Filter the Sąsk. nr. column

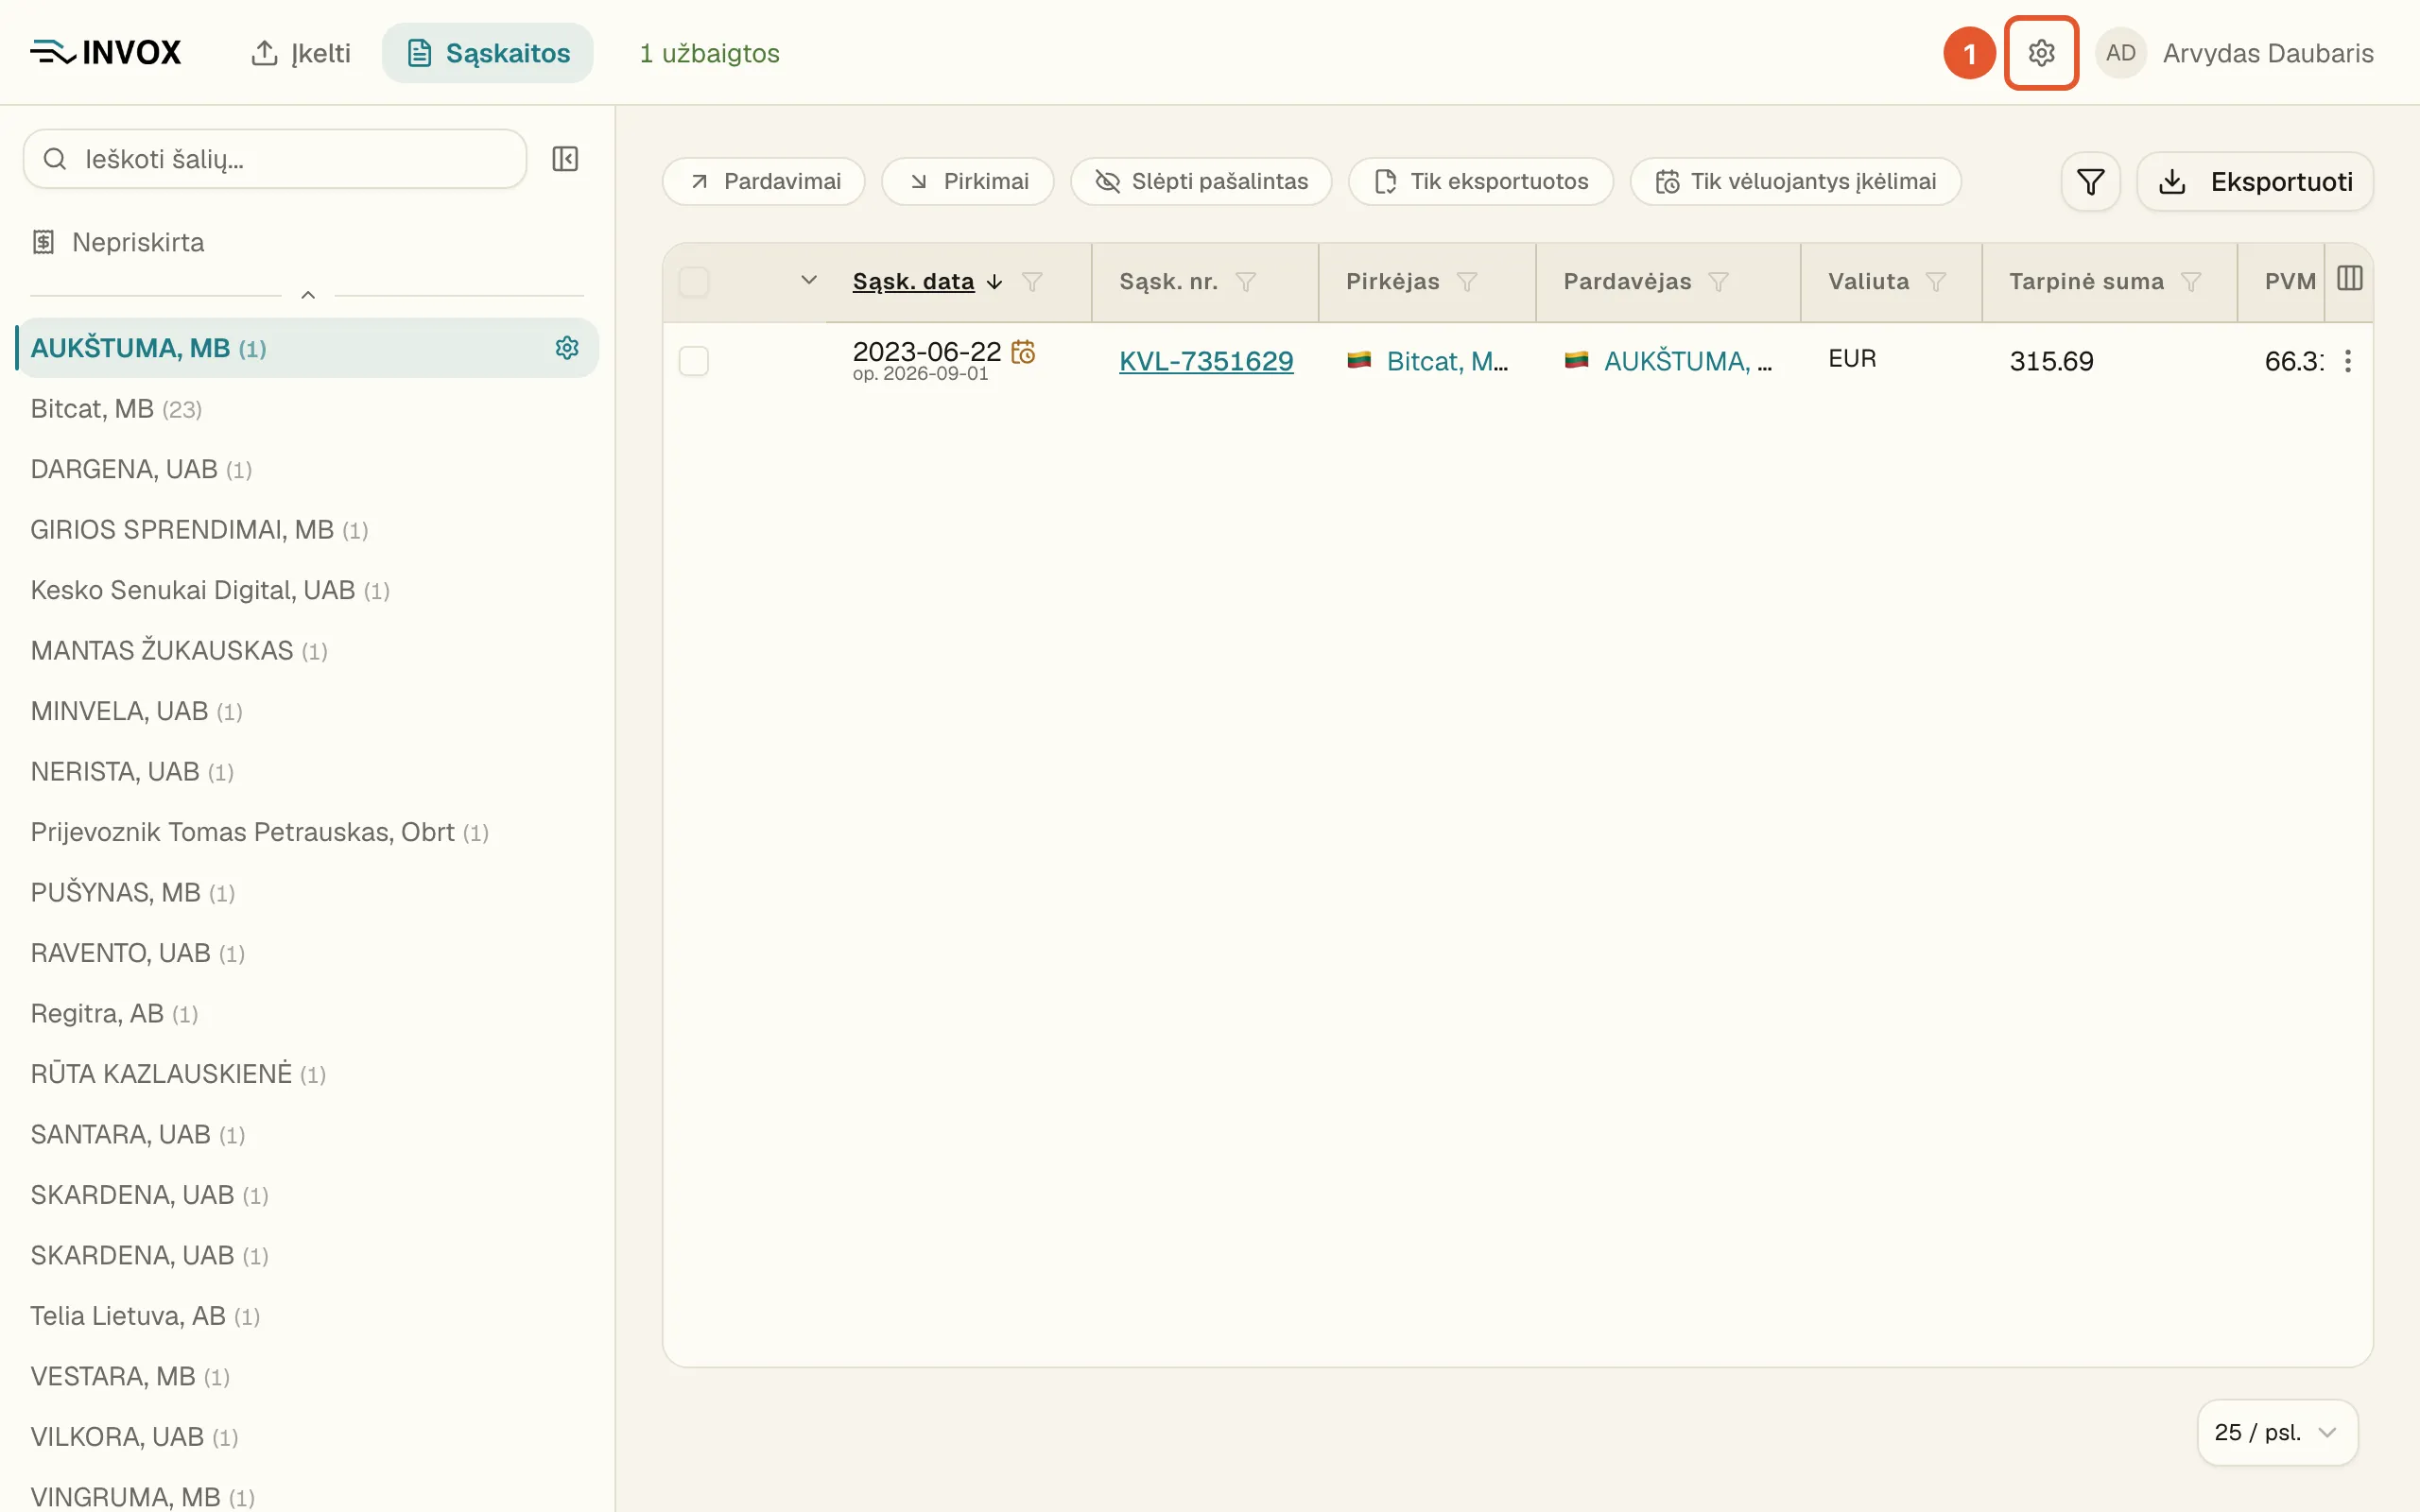[1245, 282]
